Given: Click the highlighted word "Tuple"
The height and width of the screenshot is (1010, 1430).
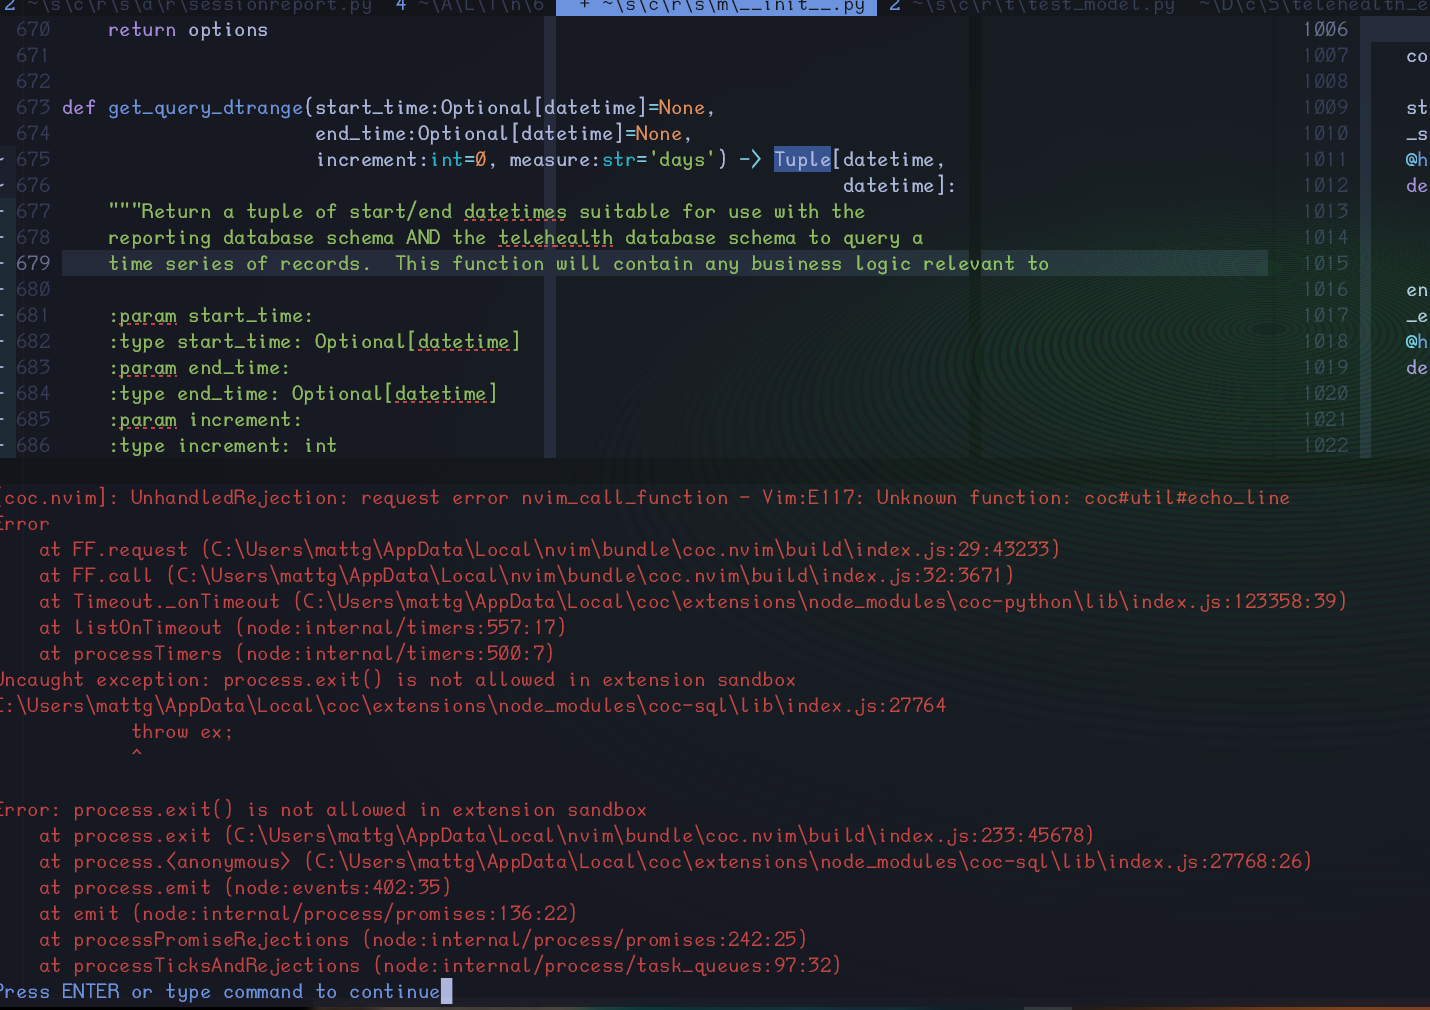Looking at the screenshot, I should click(801, 159).
